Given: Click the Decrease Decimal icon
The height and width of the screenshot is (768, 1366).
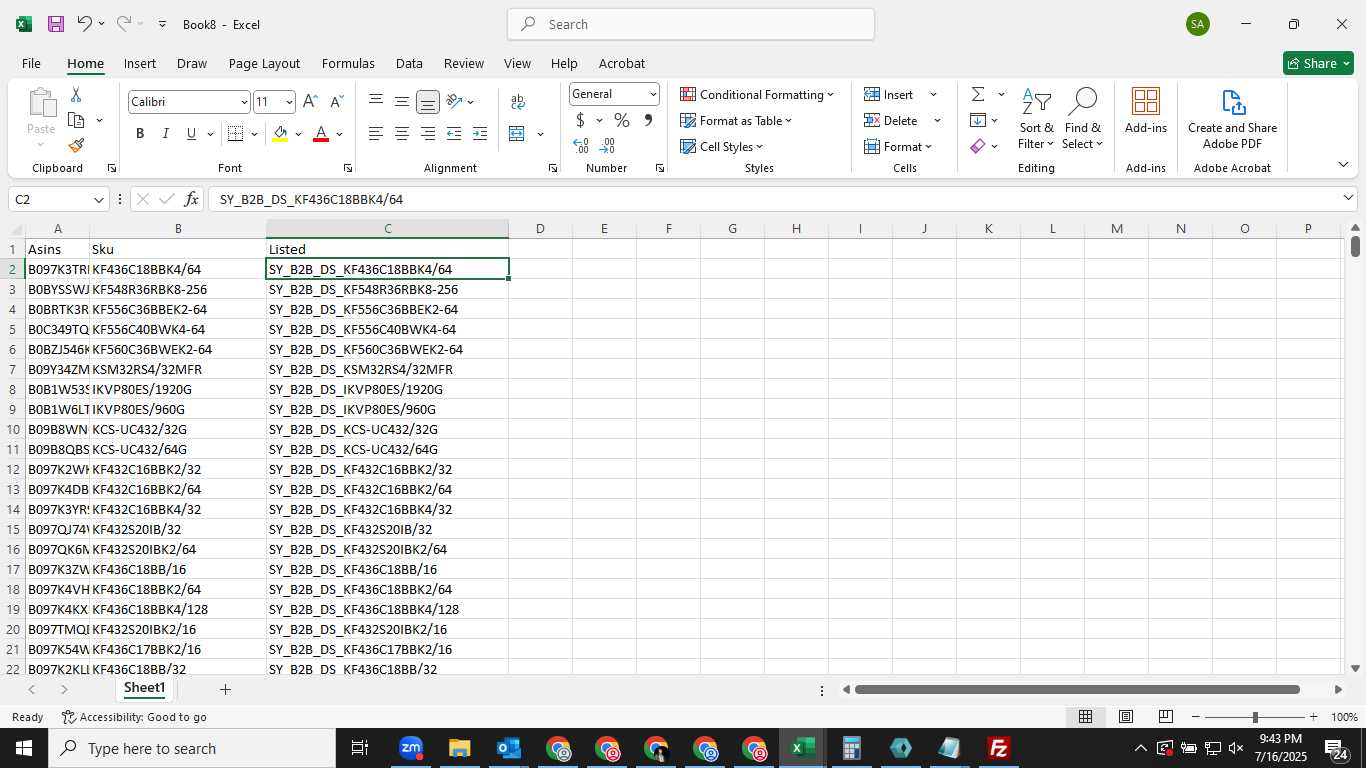Looking at the screenshot, I should point(608,146).
